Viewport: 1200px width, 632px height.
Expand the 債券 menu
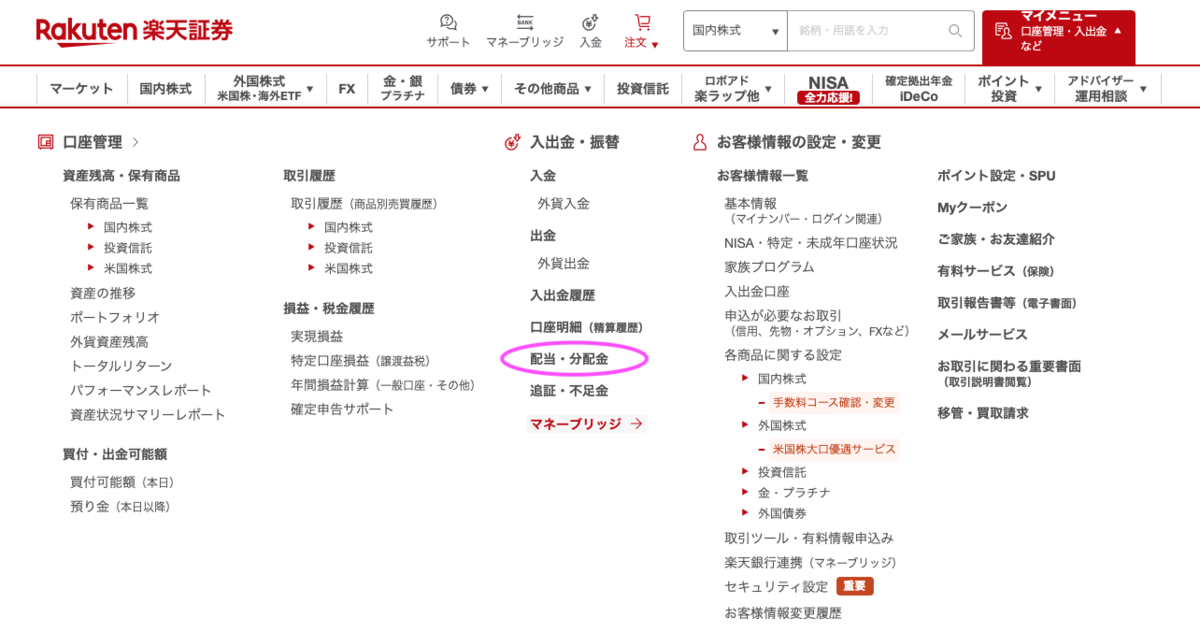pos(469,89)
